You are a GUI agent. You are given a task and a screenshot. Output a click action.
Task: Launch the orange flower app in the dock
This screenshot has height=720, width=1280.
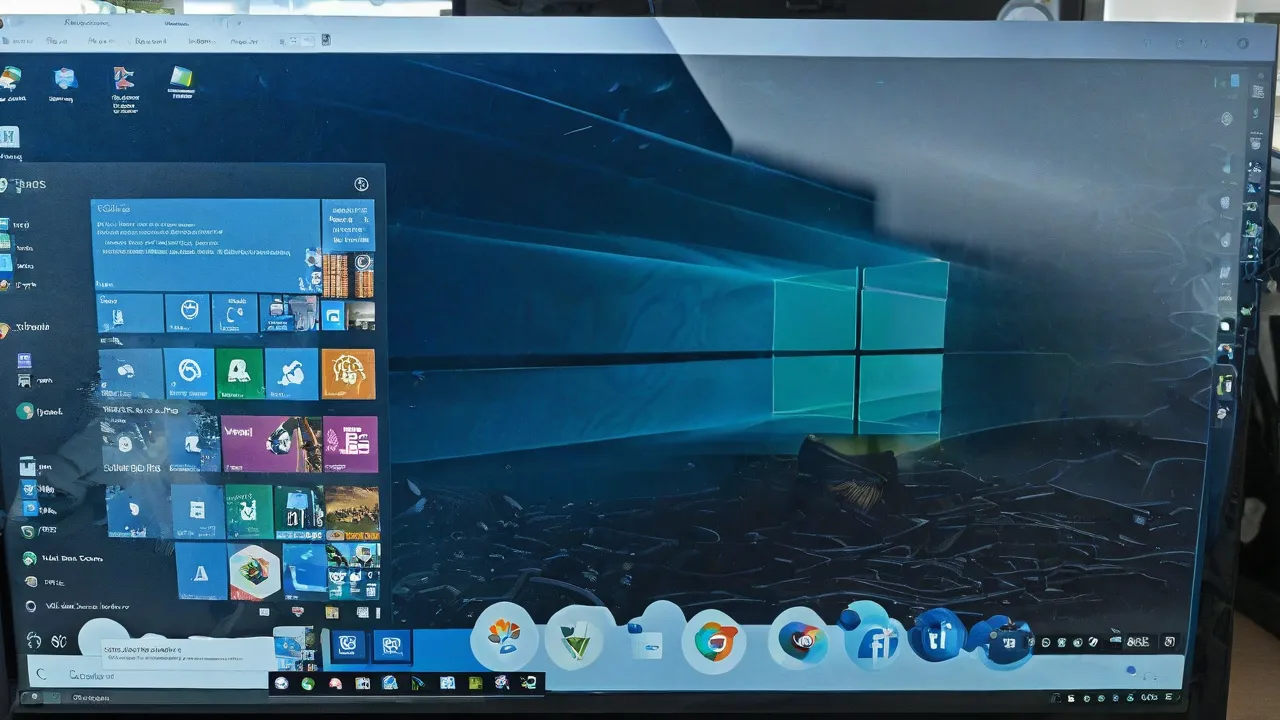[503, 636]
